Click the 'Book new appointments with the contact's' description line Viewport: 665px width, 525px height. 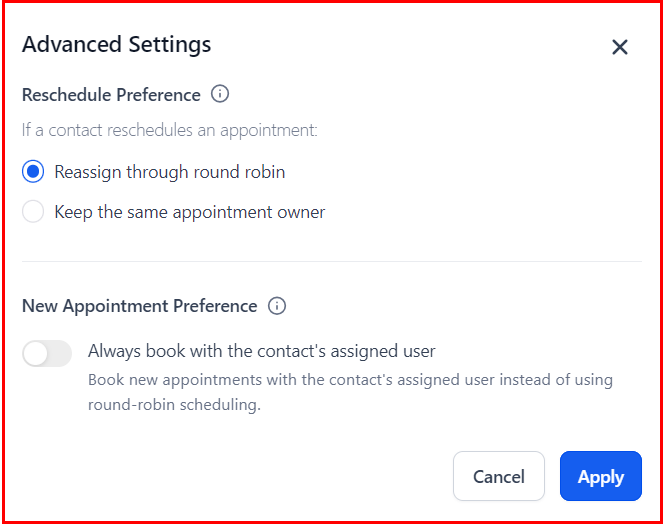coord(350,380)
